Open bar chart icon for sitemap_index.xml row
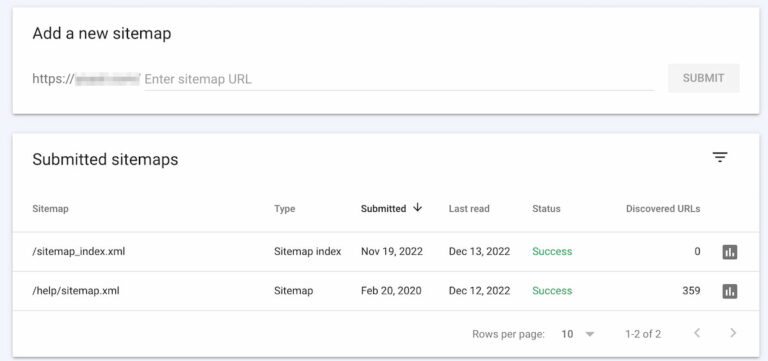 click(730, 252)
